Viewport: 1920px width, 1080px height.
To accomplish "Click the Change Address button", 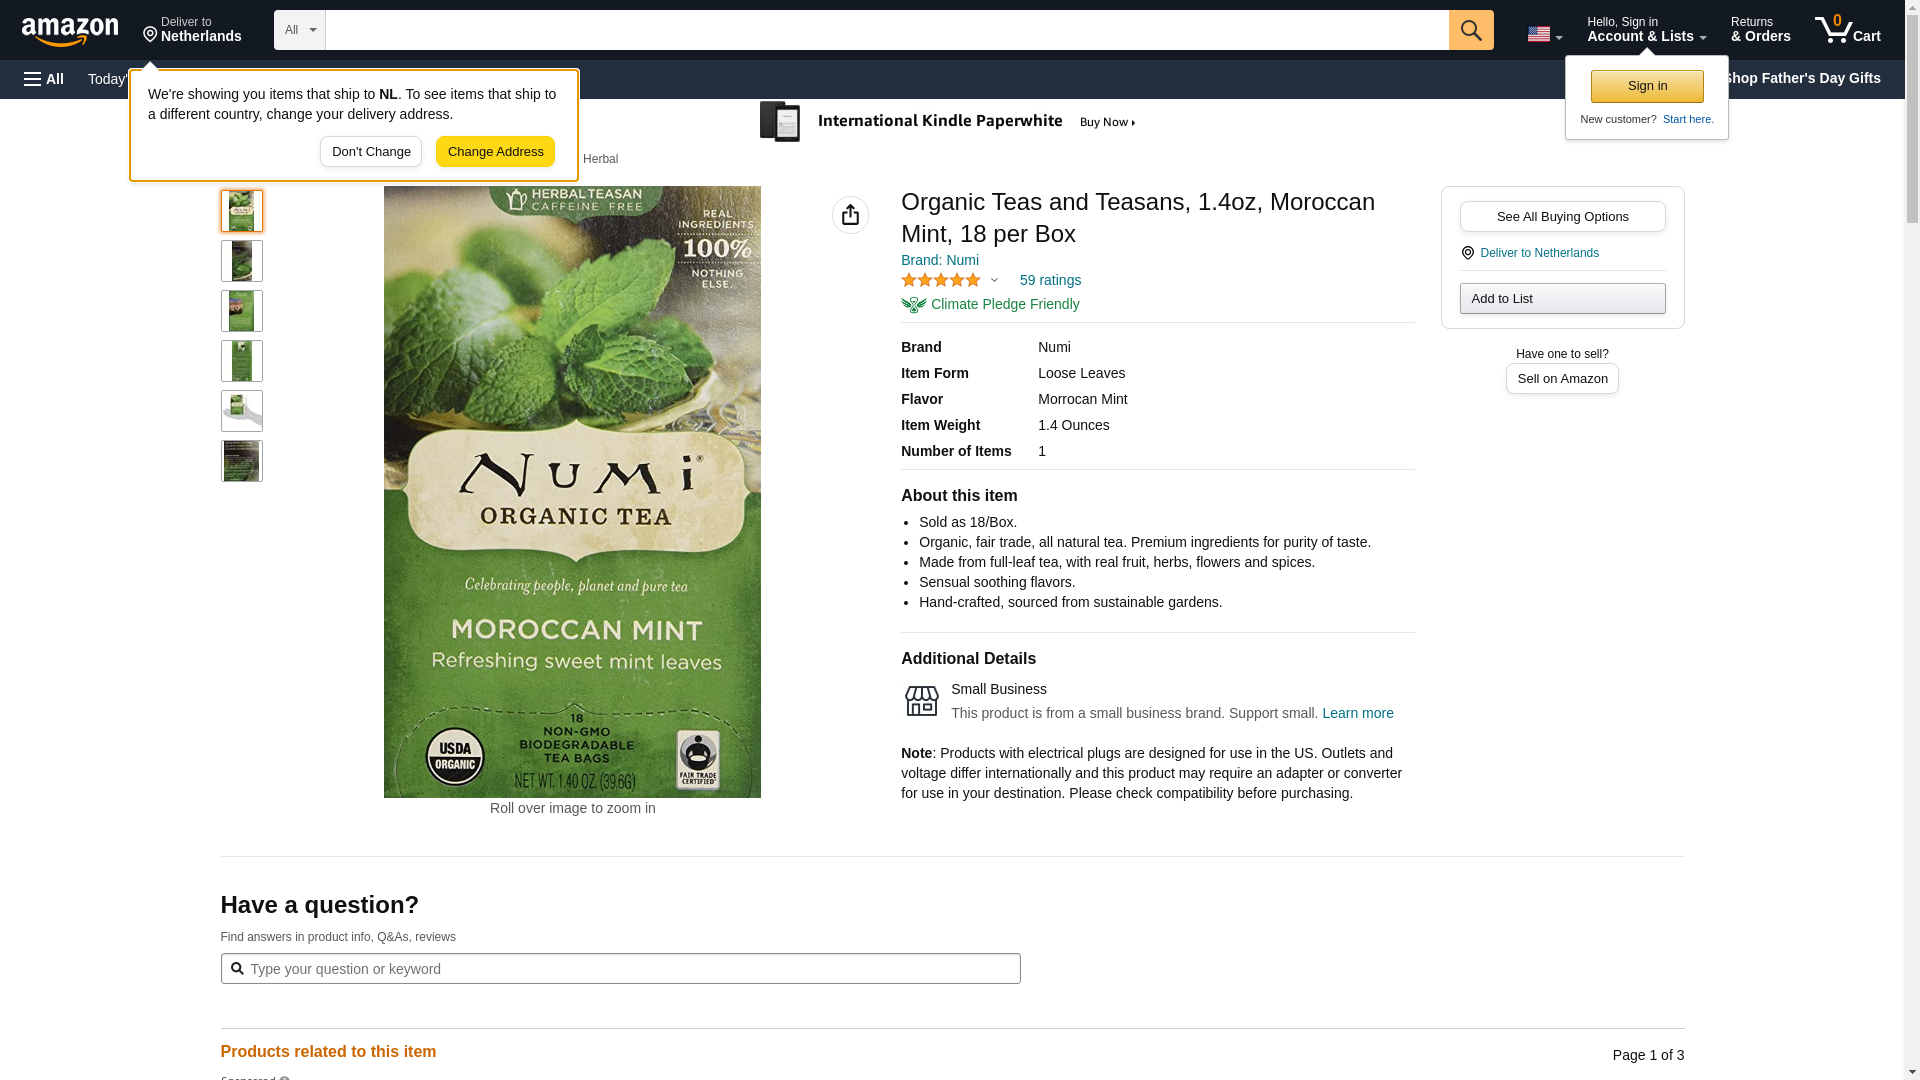I will 495,152.
